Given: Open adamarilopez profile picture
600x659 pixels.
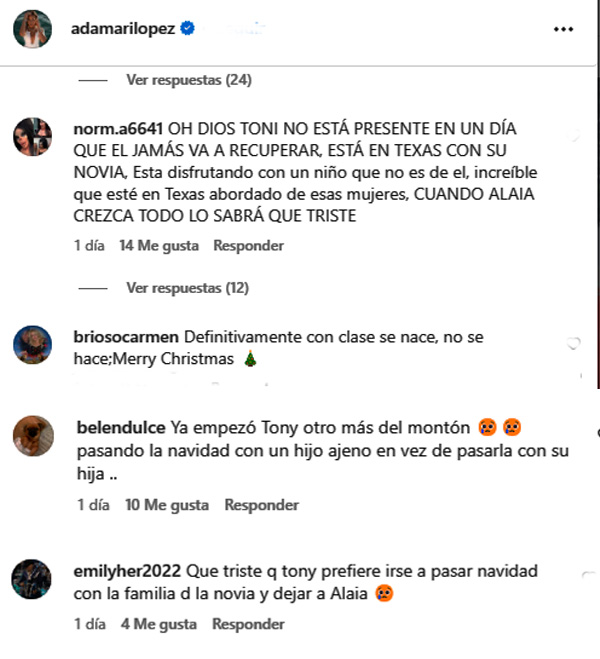Looking at the screenshot, I should click(32, 29).
